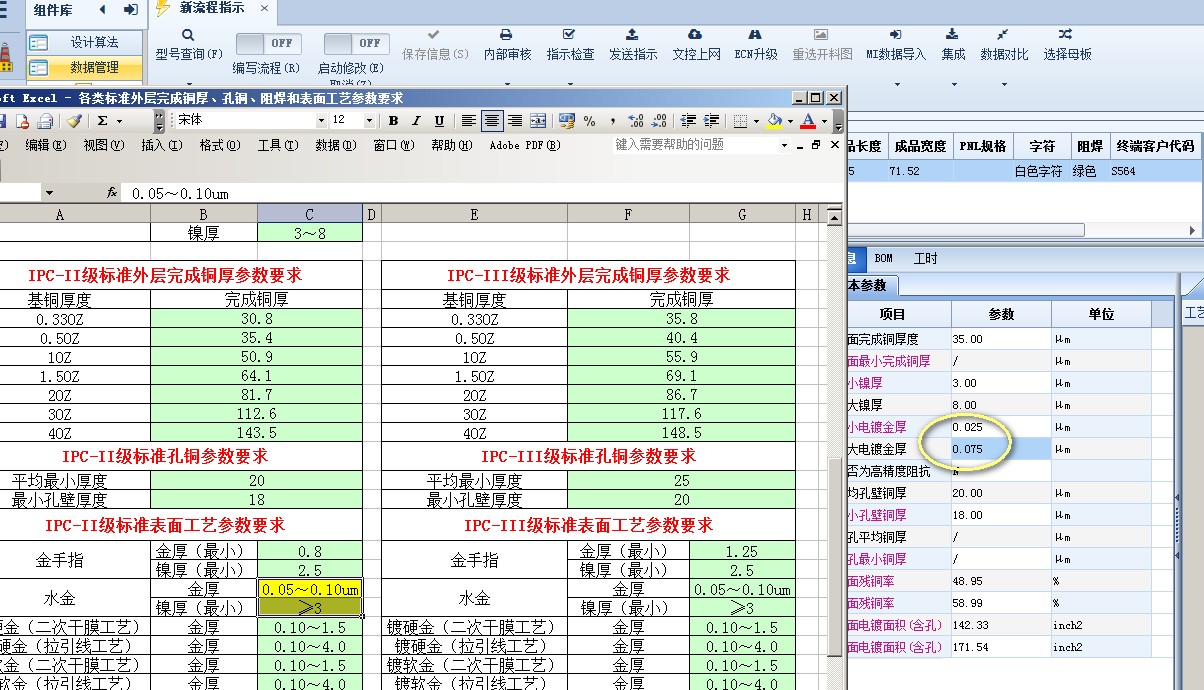Click Excel increase indent icon

712,121
